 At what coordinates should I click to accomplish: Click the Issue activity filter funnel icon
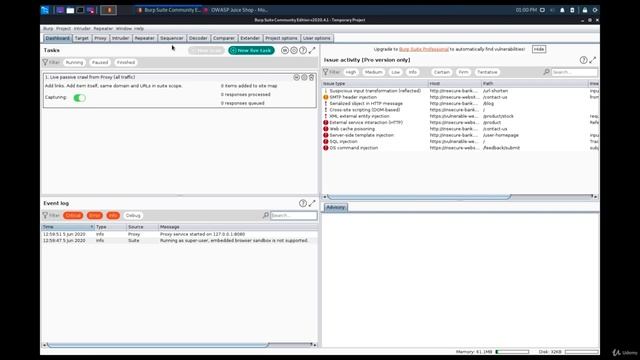[x=326, y=72]
